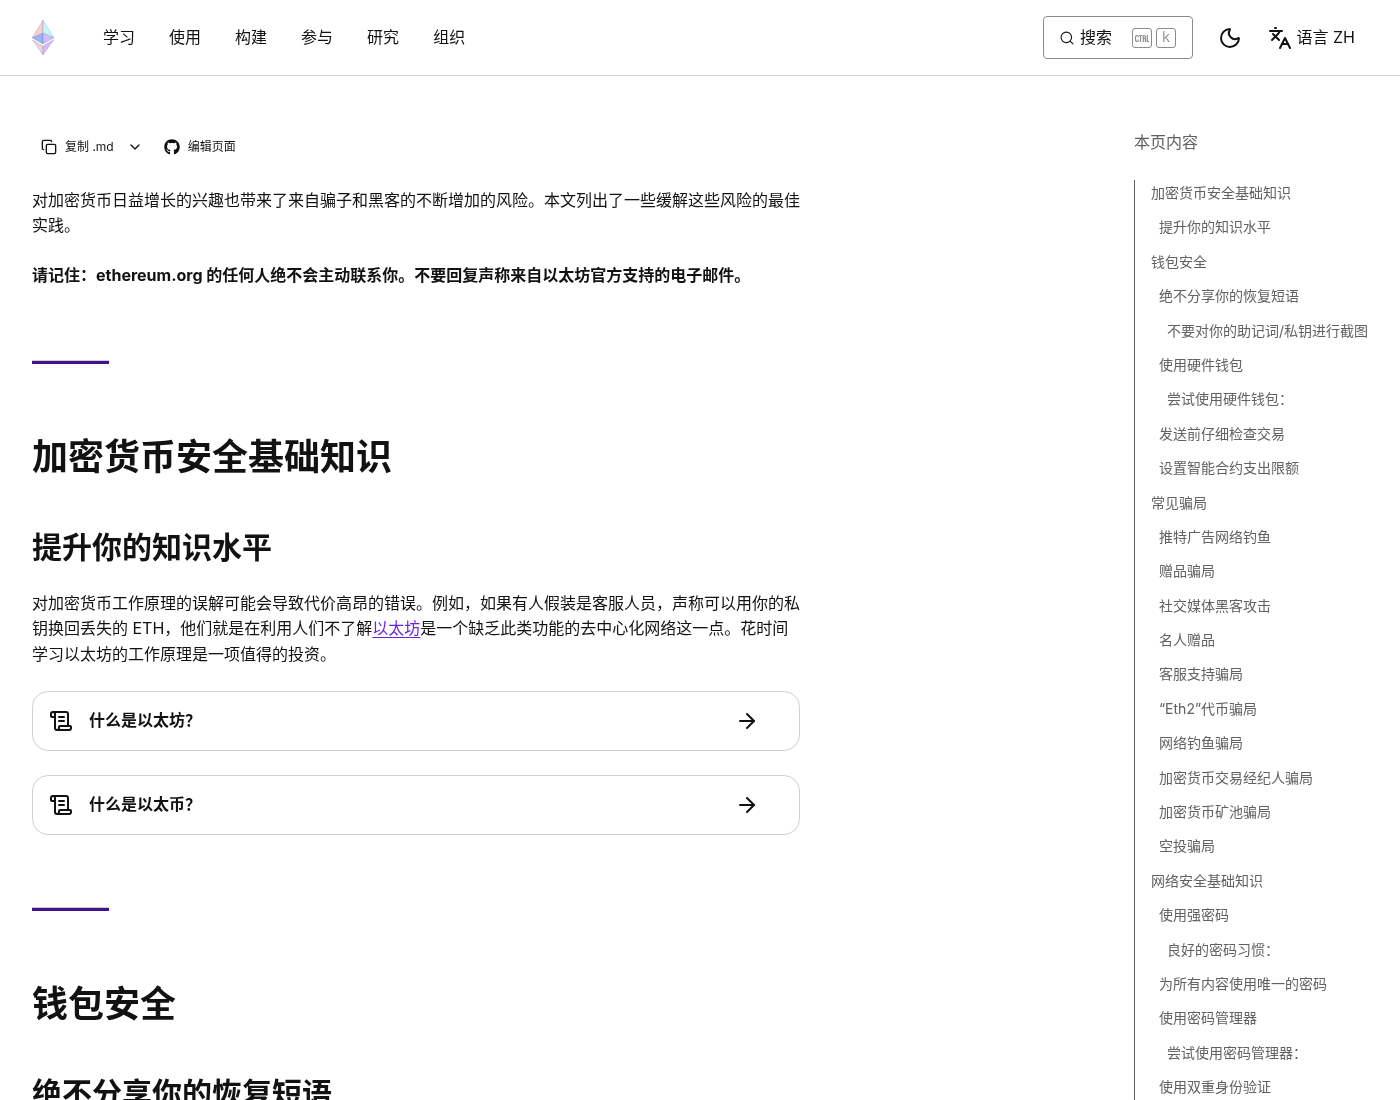Open the 什么是以太坊? card
The height and width of the screenshot is (1100, 1400).
416,721
